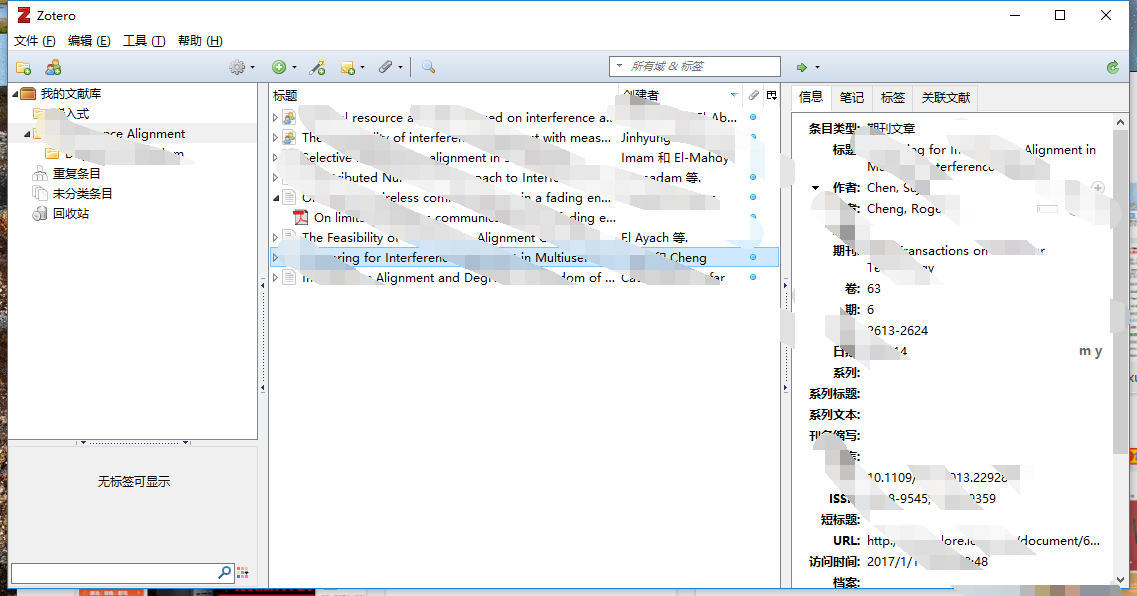1137x596 pixels.
Task: Switch to the 笔记 tab
Action: pos(851,97)
